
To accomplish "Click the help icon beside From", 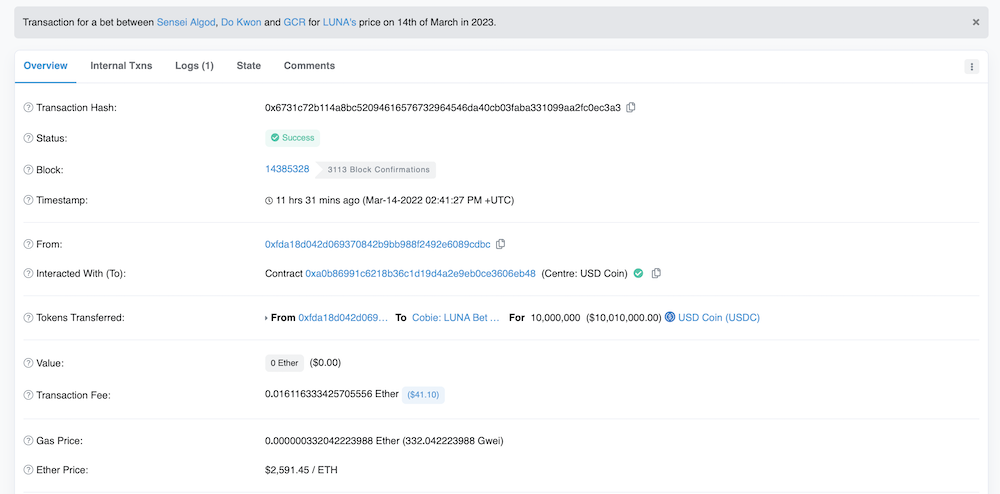I will tap(28, 244).
